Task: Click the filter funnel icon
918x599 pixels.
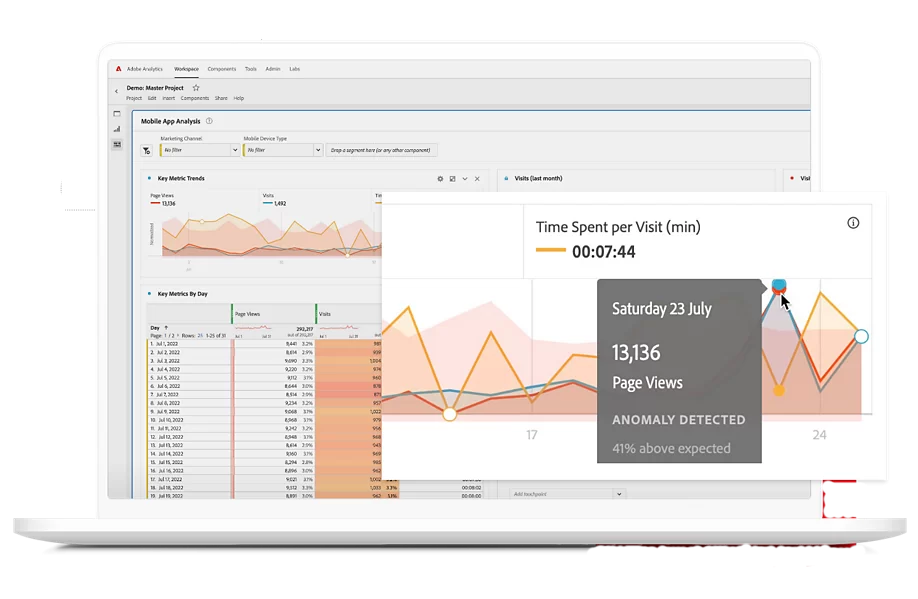Action: click(146, 149)
